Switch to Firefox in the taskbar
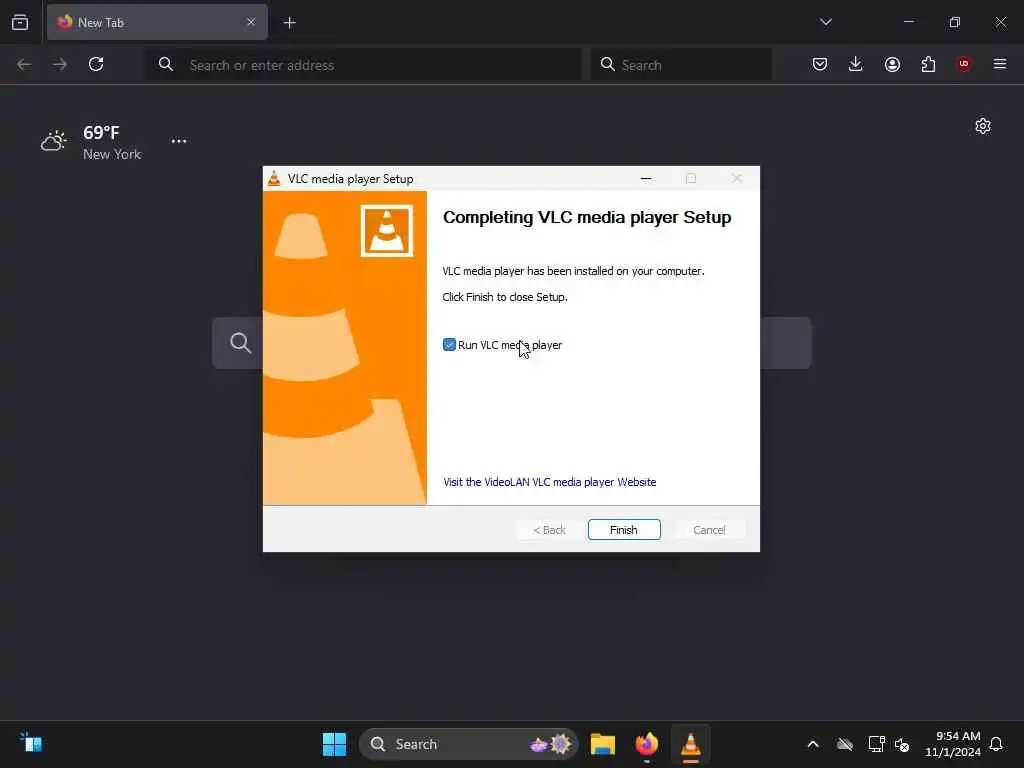1024x768 pixels. 647,744
